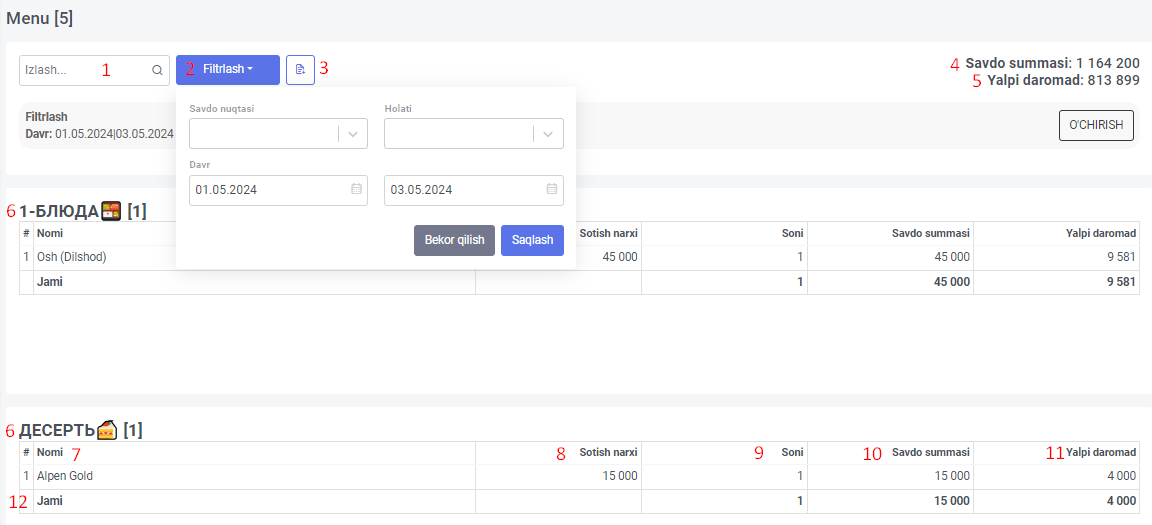Screen dimensions: 1152x525
Task: Click Yalpi daromad header in 1-БЛЮДА table
Action: point(1102,233)
